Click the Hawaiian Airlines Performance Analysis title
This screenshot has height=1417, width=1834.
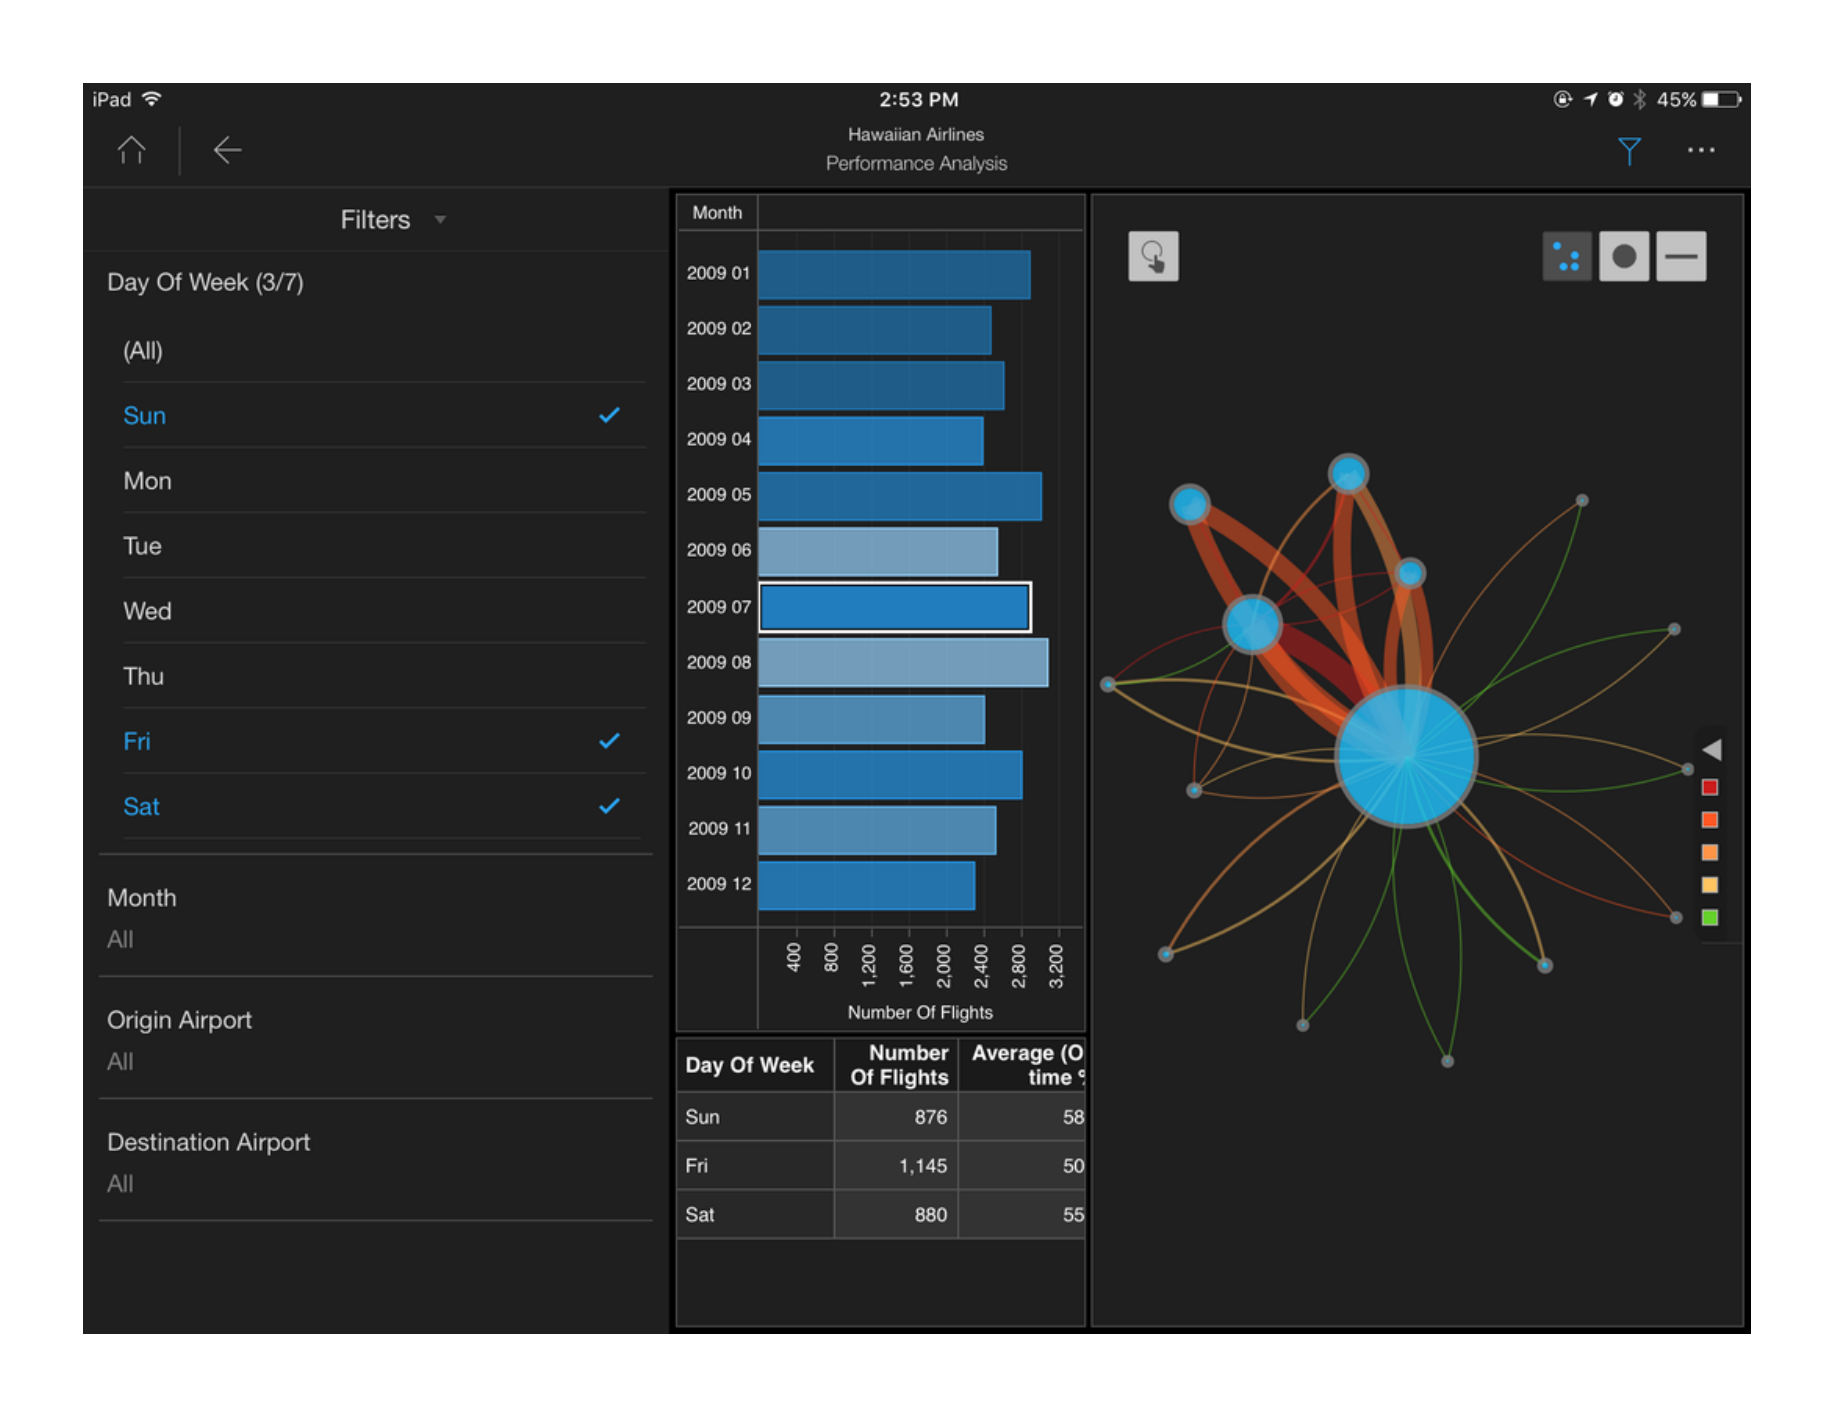916,149
